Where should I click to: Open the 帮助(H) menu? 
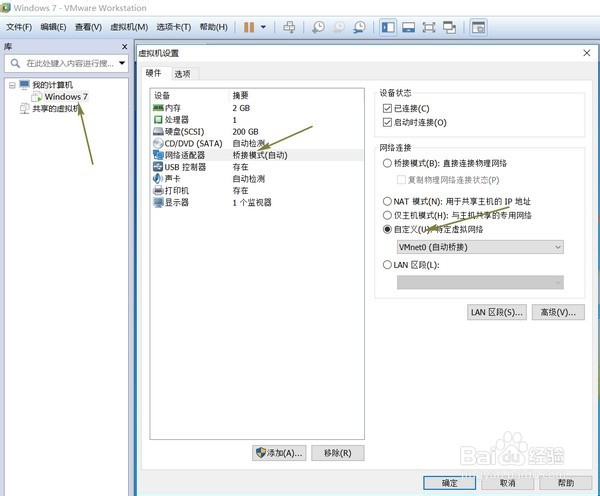[214, 27]
